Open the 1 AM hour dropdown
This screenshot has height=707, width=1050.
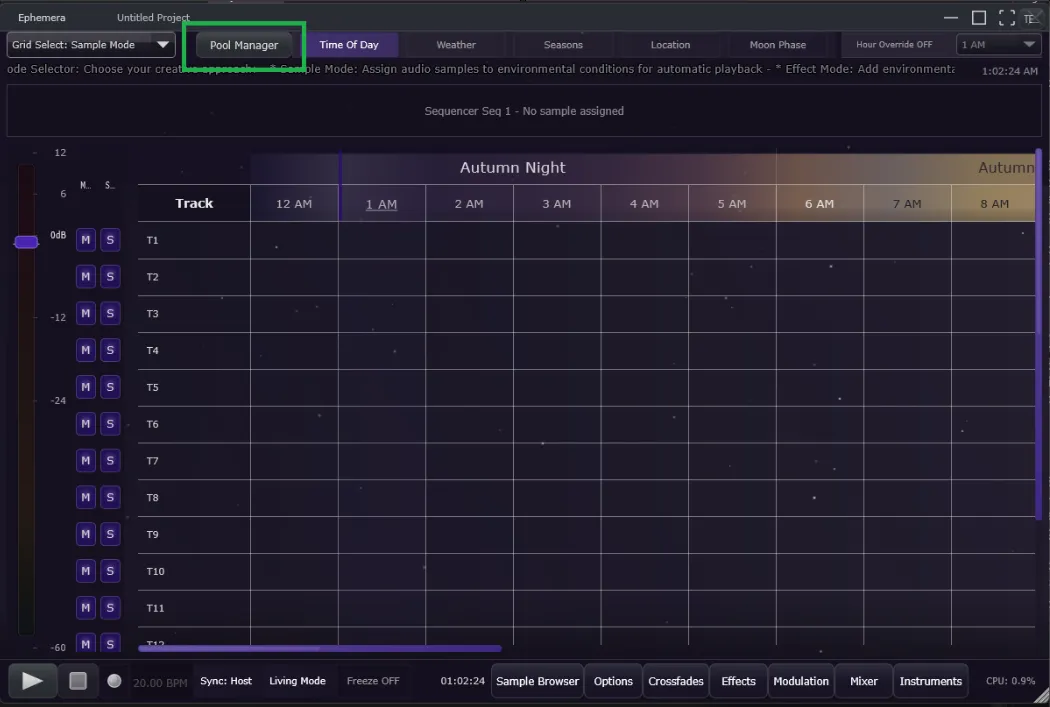(x=998, y=44)
